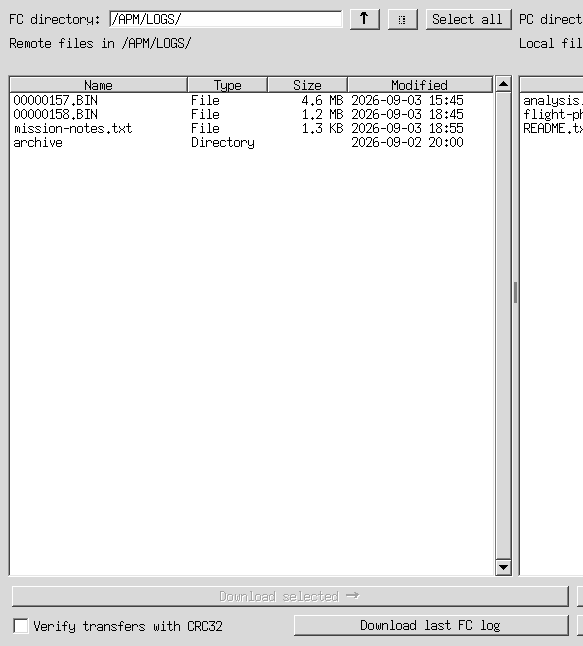The width and height of the screenshot is (583, 646).
Task: Click the Download selected button
Action: coord(290,596)
